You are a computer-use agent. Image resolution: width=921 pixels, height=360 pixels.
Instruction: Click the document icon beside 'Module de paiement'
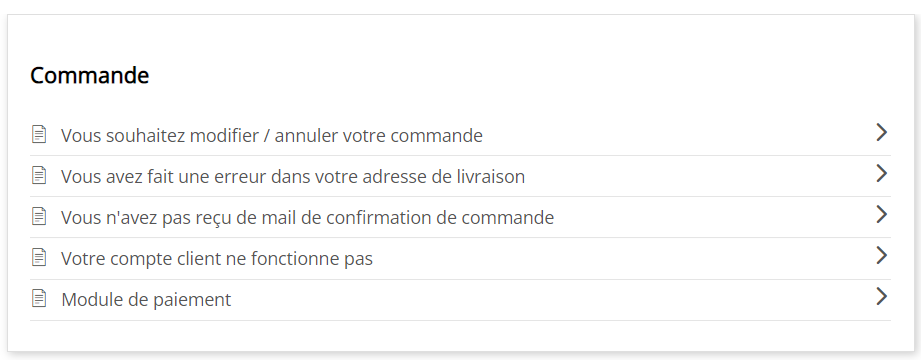pyautogui.click(x=39, y=299)
